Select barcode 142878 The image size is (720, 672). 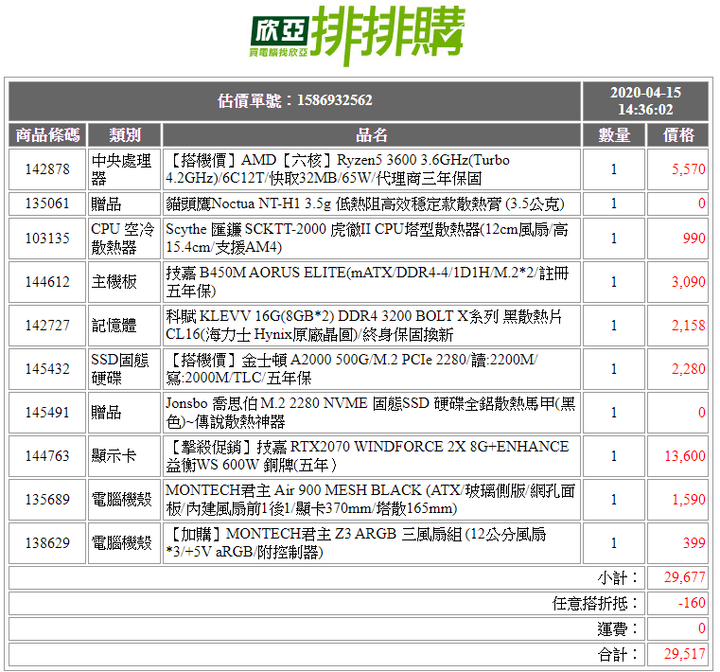coord(47,169)
